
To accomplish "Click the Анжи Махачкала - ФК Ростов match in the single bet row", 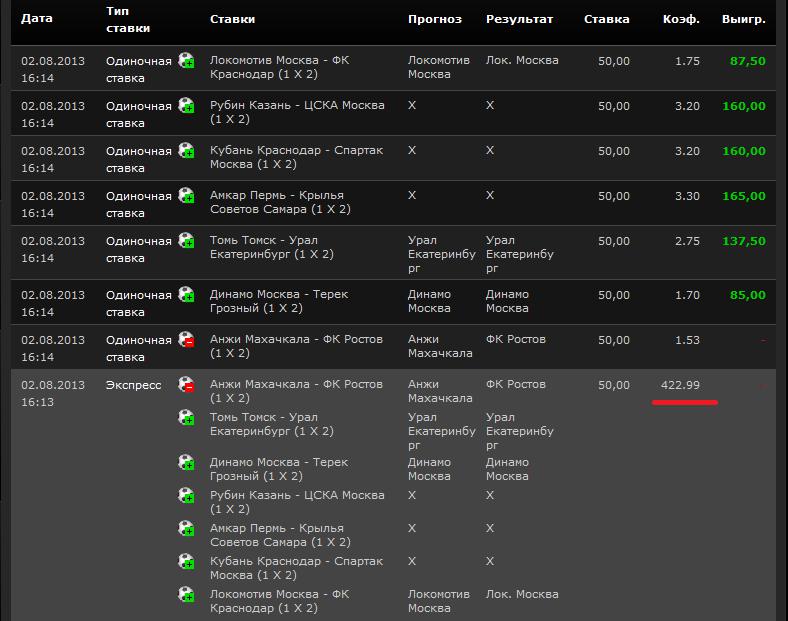I will coord(296,346).
